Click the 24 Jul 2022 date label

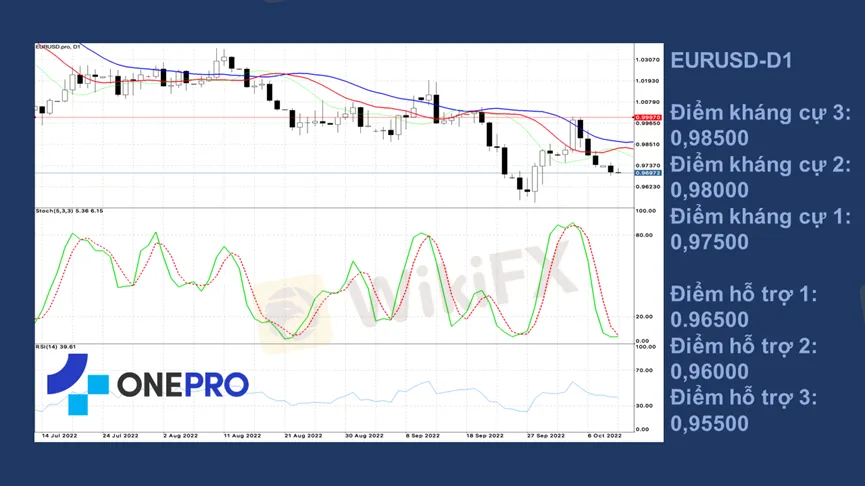120,436
